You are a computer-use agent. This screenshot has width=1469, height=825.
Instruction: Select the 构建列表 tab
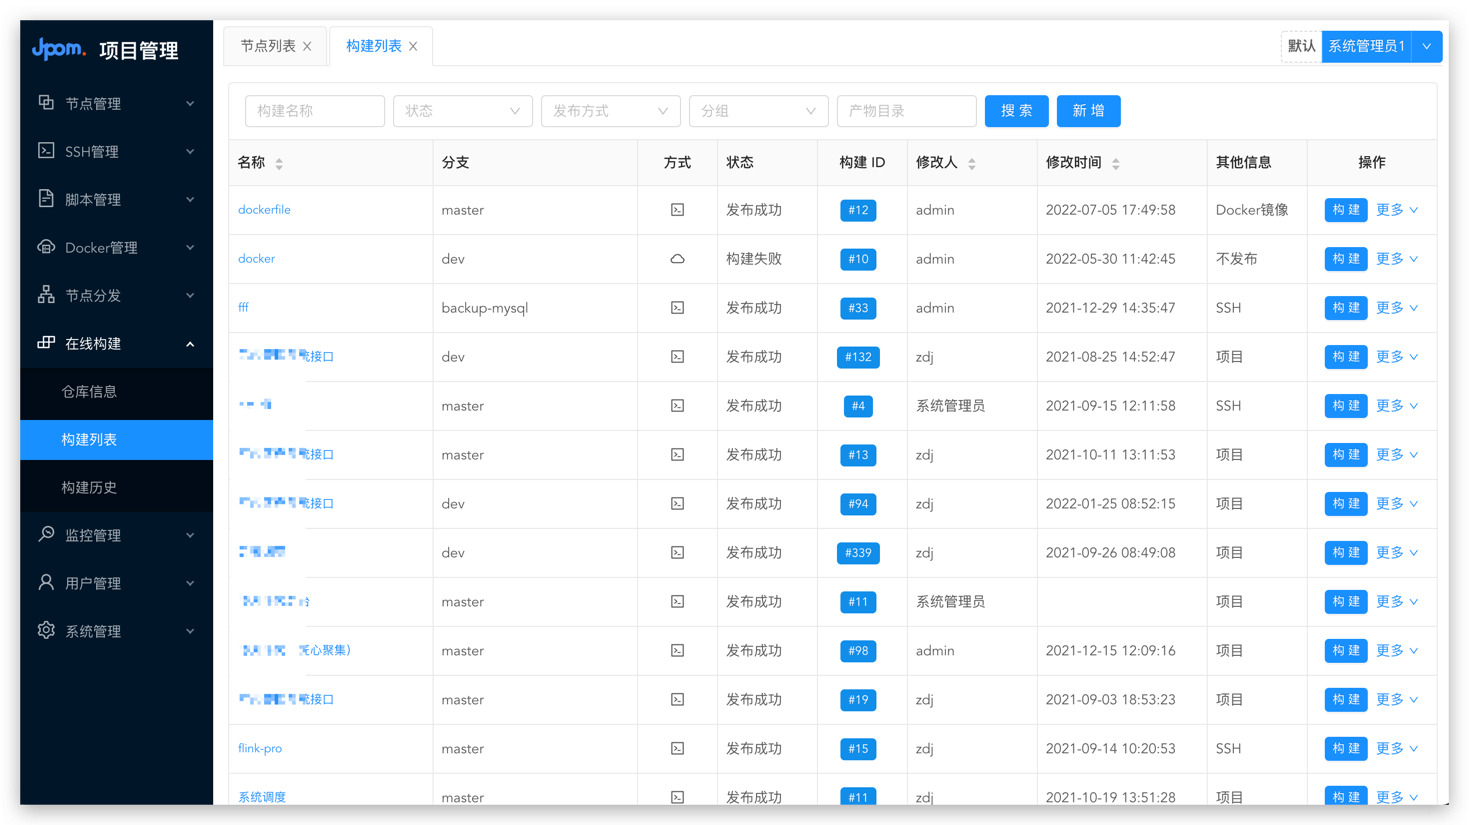coord(374,46)
